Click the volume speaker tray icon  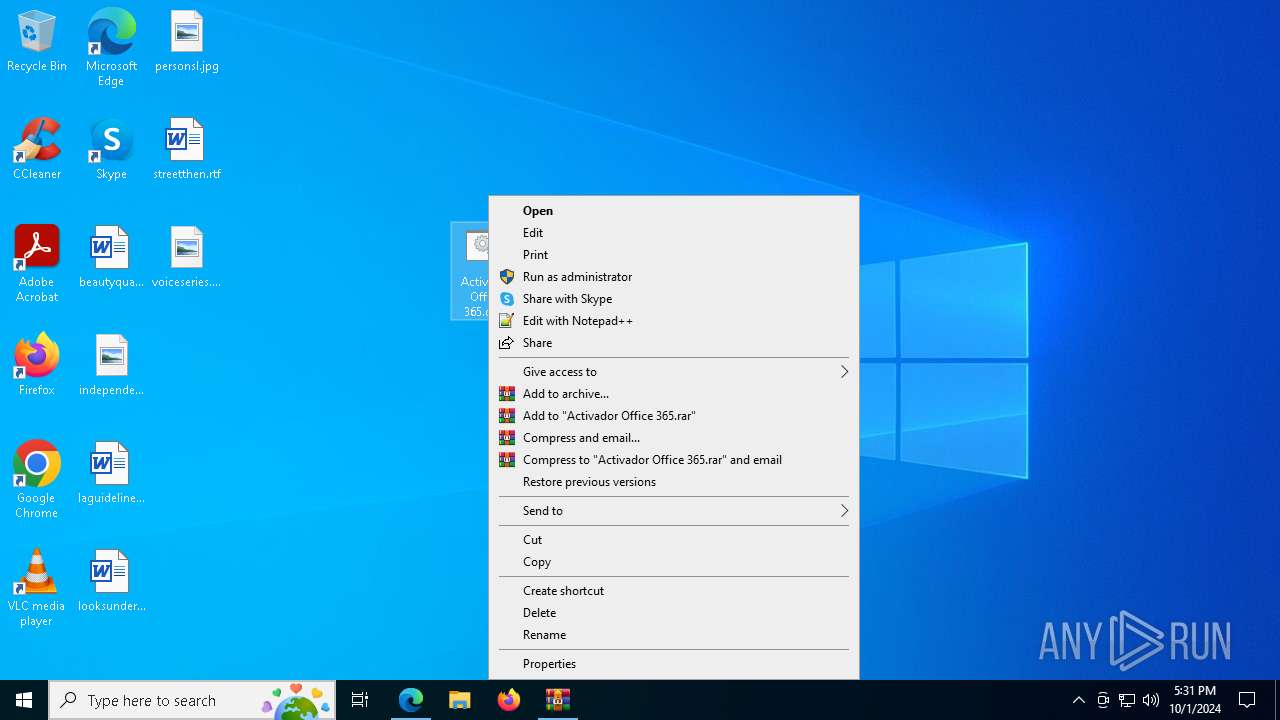1151,700
